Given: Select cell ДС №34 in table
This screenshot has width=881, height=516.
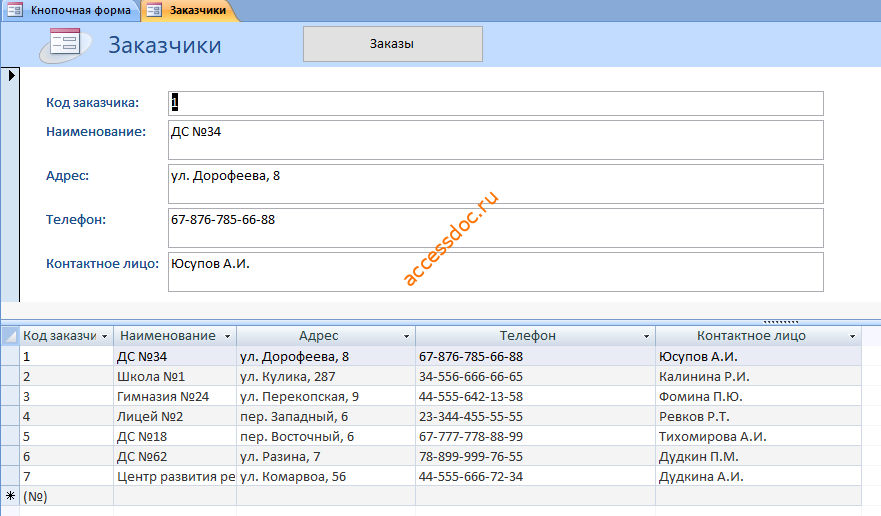Looking at the screenshot, I should (x=175, y=356).
